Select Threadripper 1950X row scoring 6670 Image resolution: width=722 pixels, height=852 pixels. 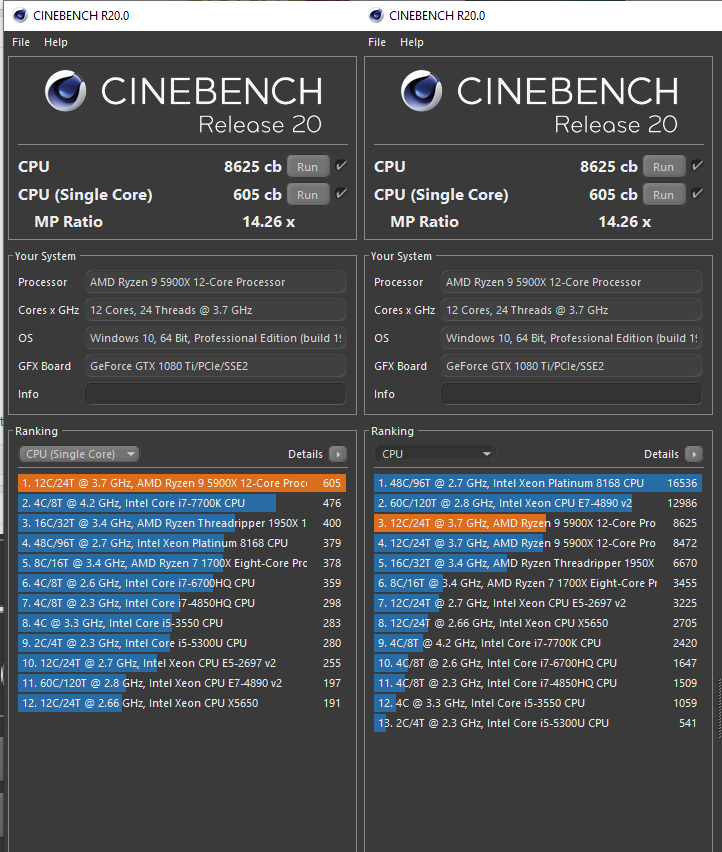point(538,563)
